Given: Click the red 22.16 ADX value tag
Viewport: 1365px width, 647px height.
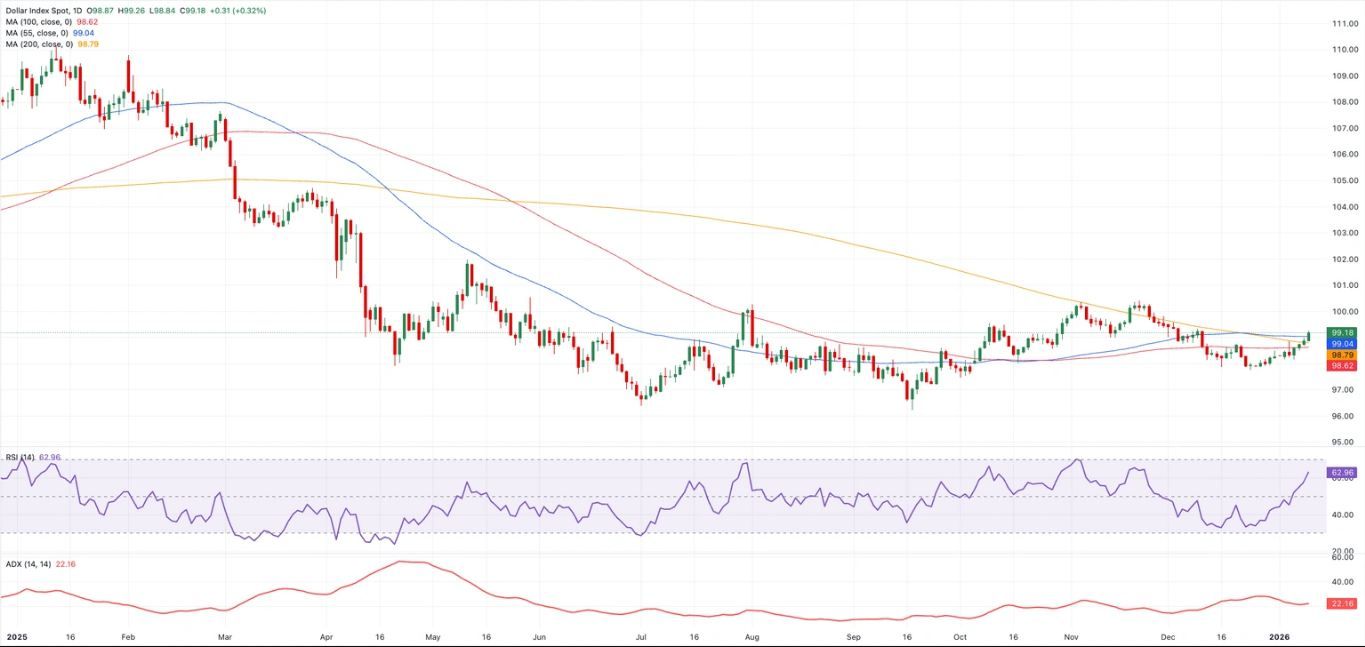Looking at the screenshot, I should (x=1342, y=604).
